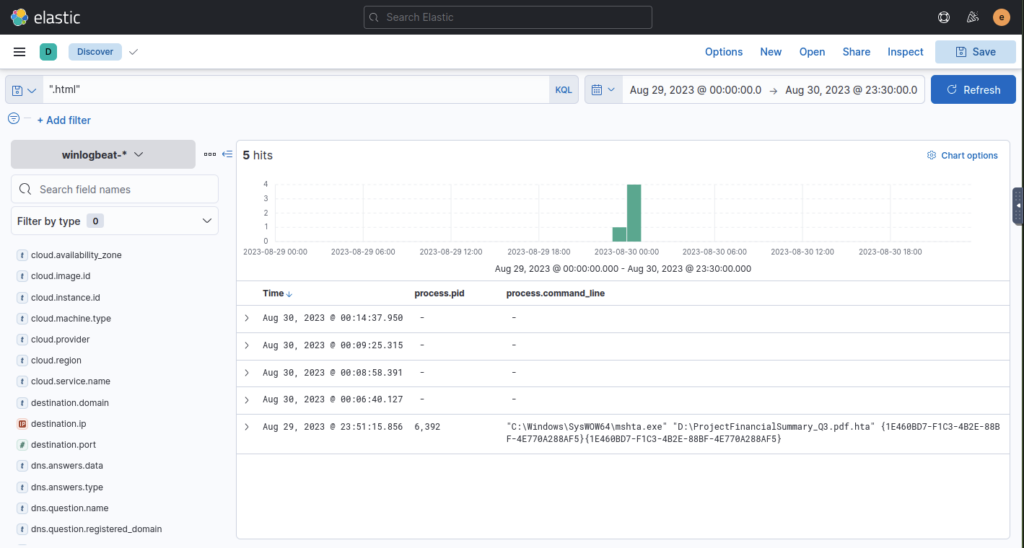Select the cloud.region field

(x=56, y=361)
